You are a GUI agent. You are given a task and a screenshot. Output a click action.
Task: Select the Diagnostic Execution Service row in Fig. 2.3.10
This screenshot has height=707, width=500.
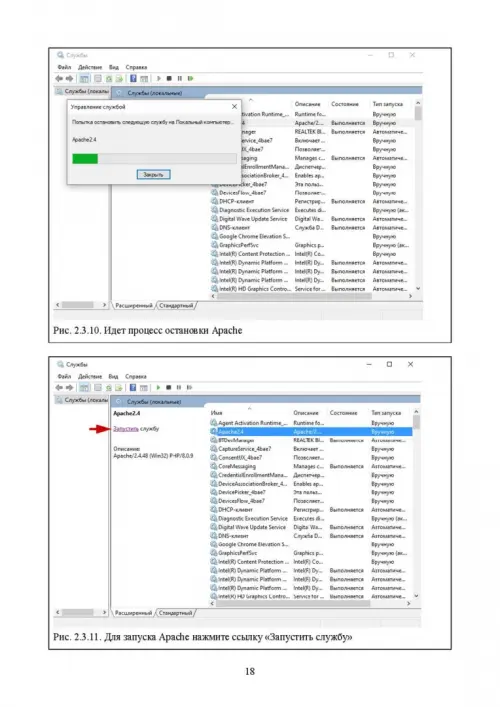pos(312,210)
